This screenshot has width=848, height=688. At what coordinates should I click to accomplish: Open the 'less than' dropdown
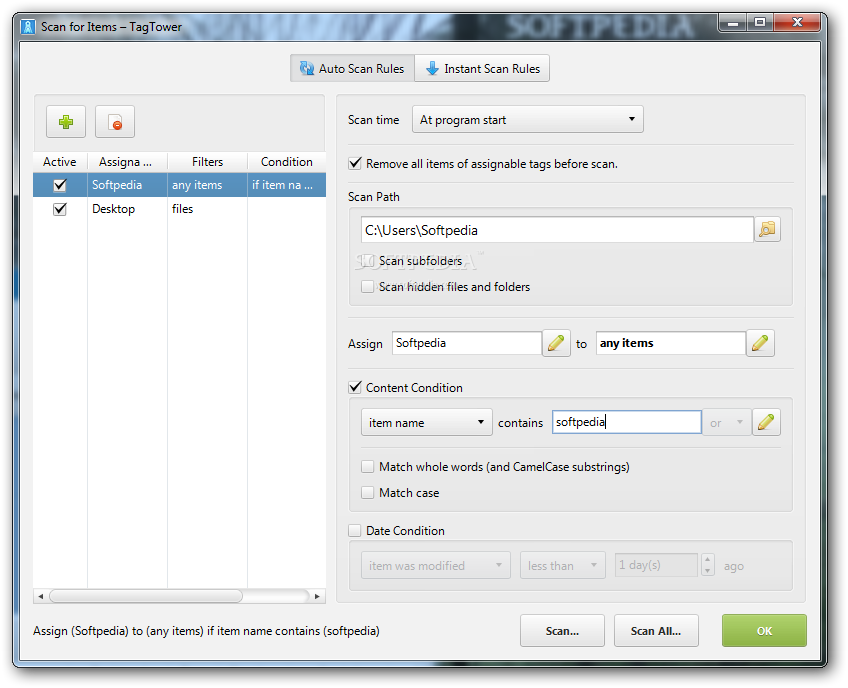562,565
